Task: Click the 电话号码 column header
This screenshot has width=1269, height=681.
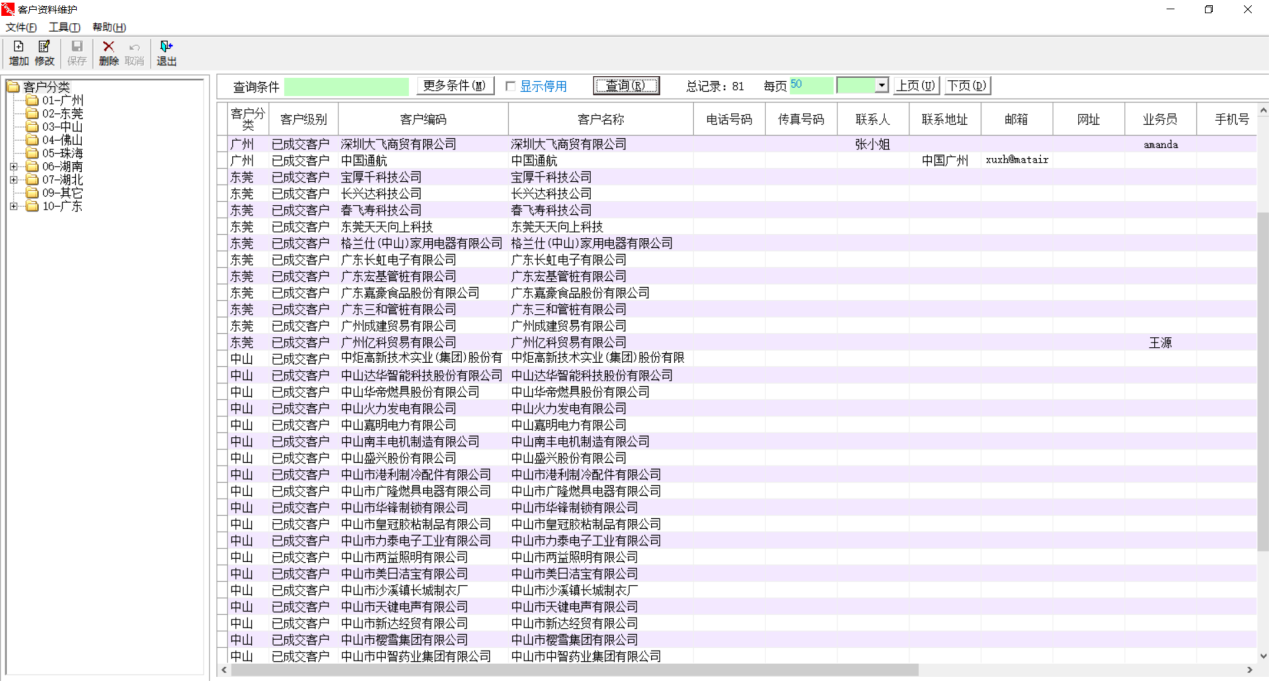Action: [x=729, y=119]
